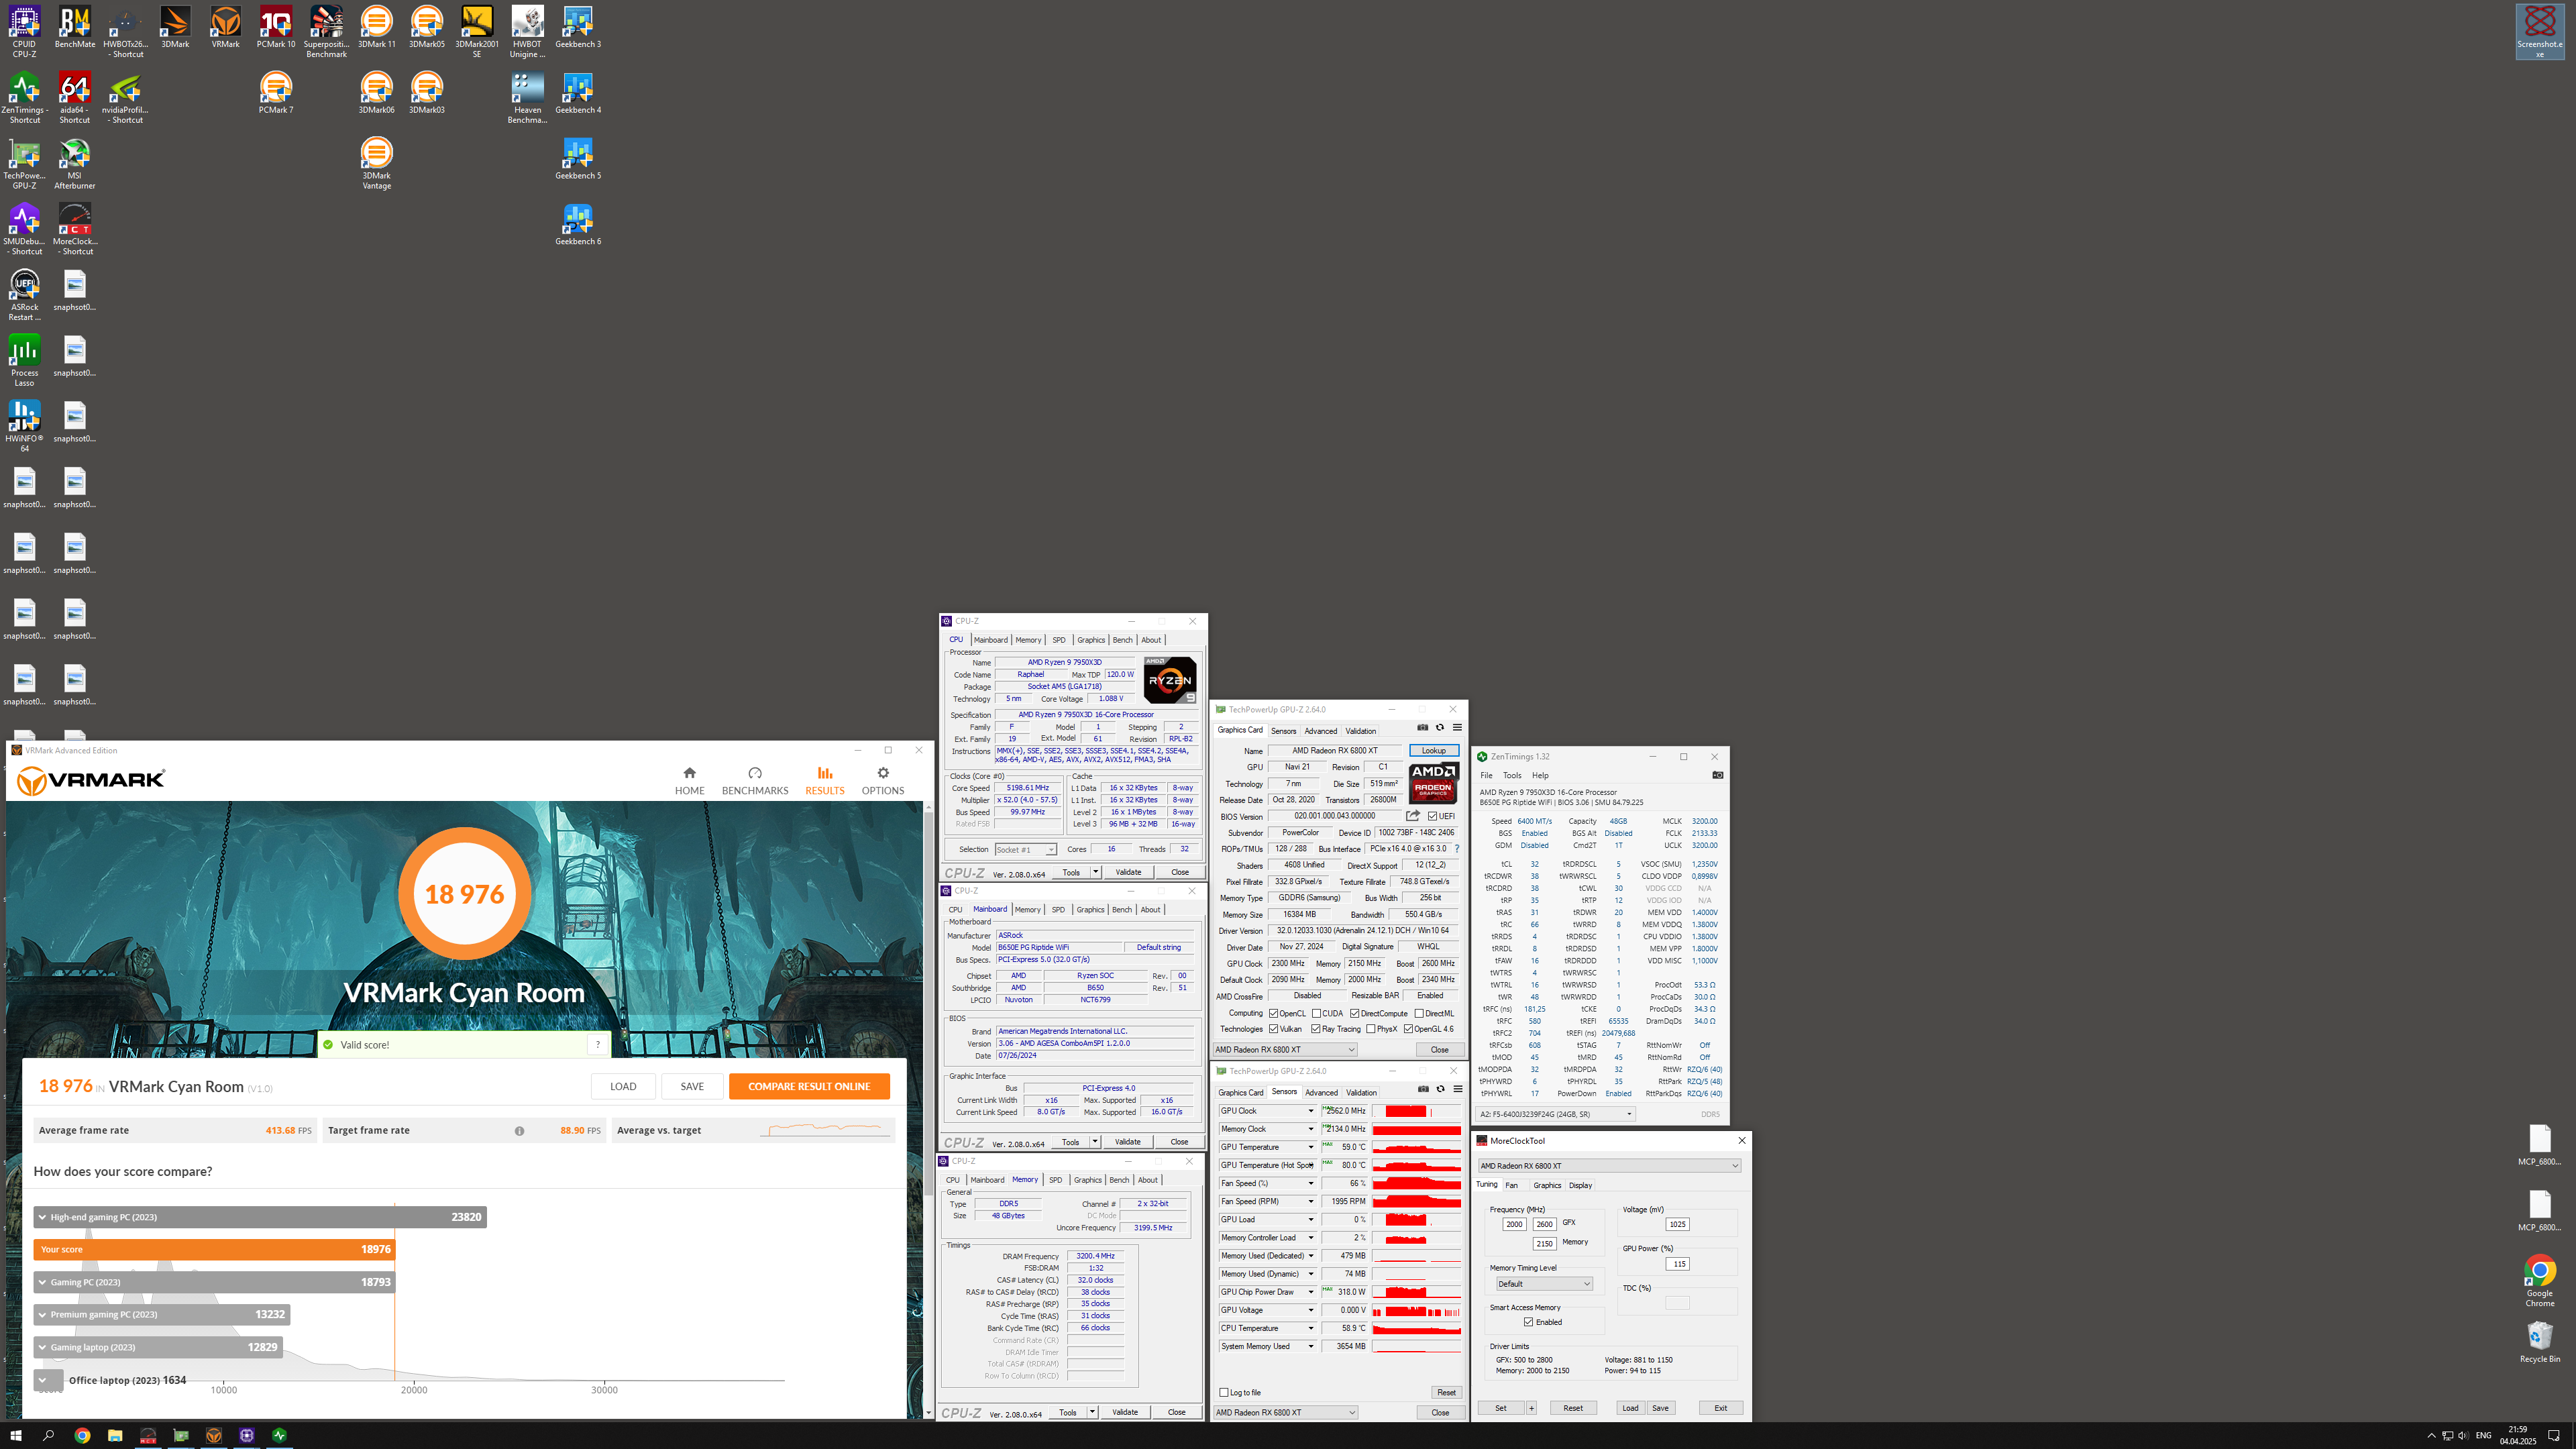
Task: Click the Exit button in MoreClockTool
Action: point(1721,1408)
